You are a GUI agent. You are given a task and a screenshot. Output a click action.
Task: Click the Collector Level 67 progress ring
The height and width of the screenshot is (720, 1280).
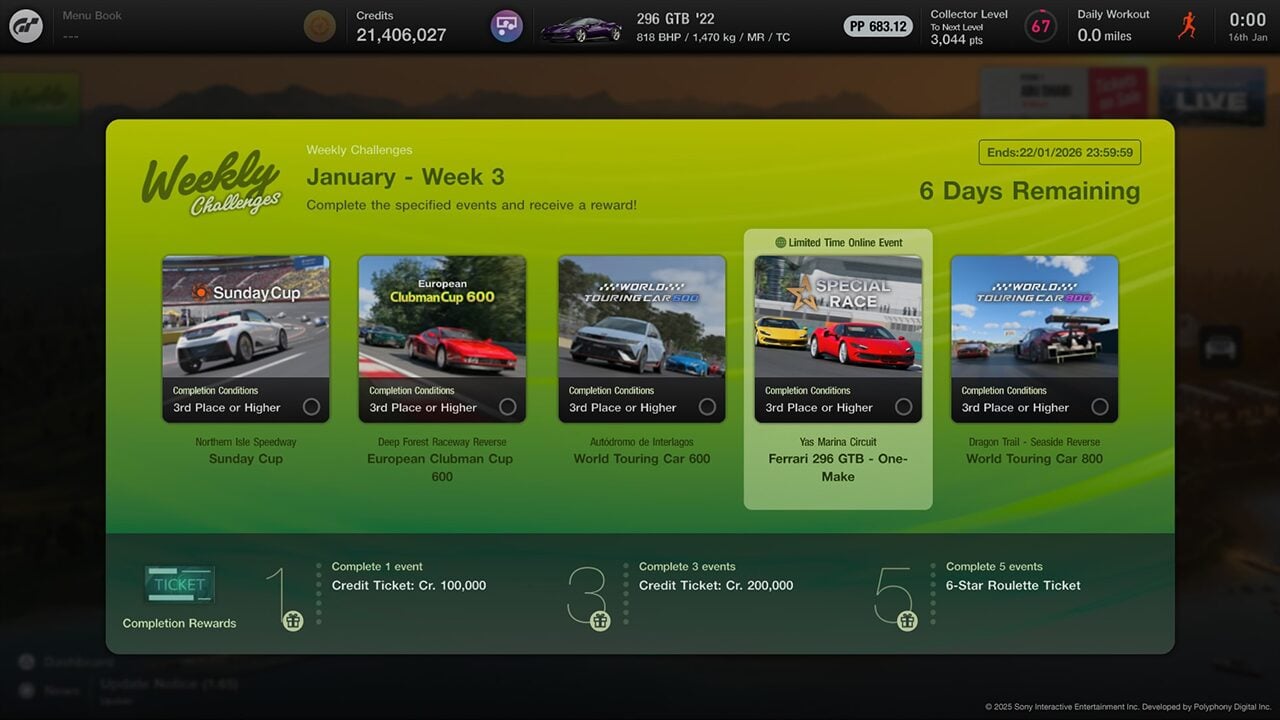coord(1040,26)
